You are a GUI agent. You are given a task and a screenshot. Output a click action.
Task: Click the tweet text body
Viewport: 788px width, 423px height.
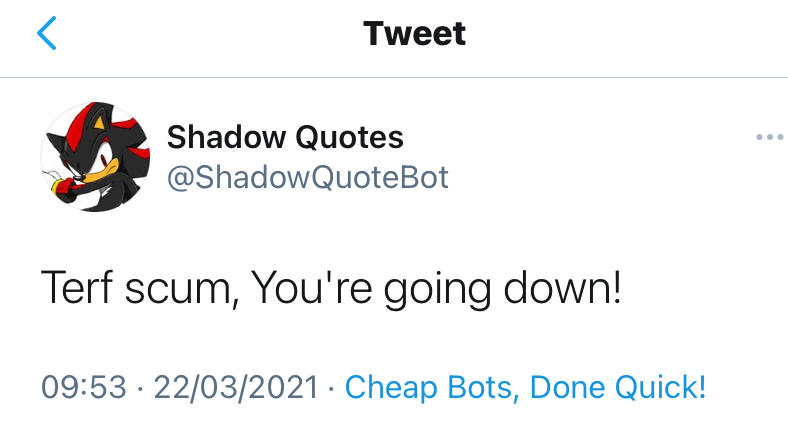tap(331, 289)
